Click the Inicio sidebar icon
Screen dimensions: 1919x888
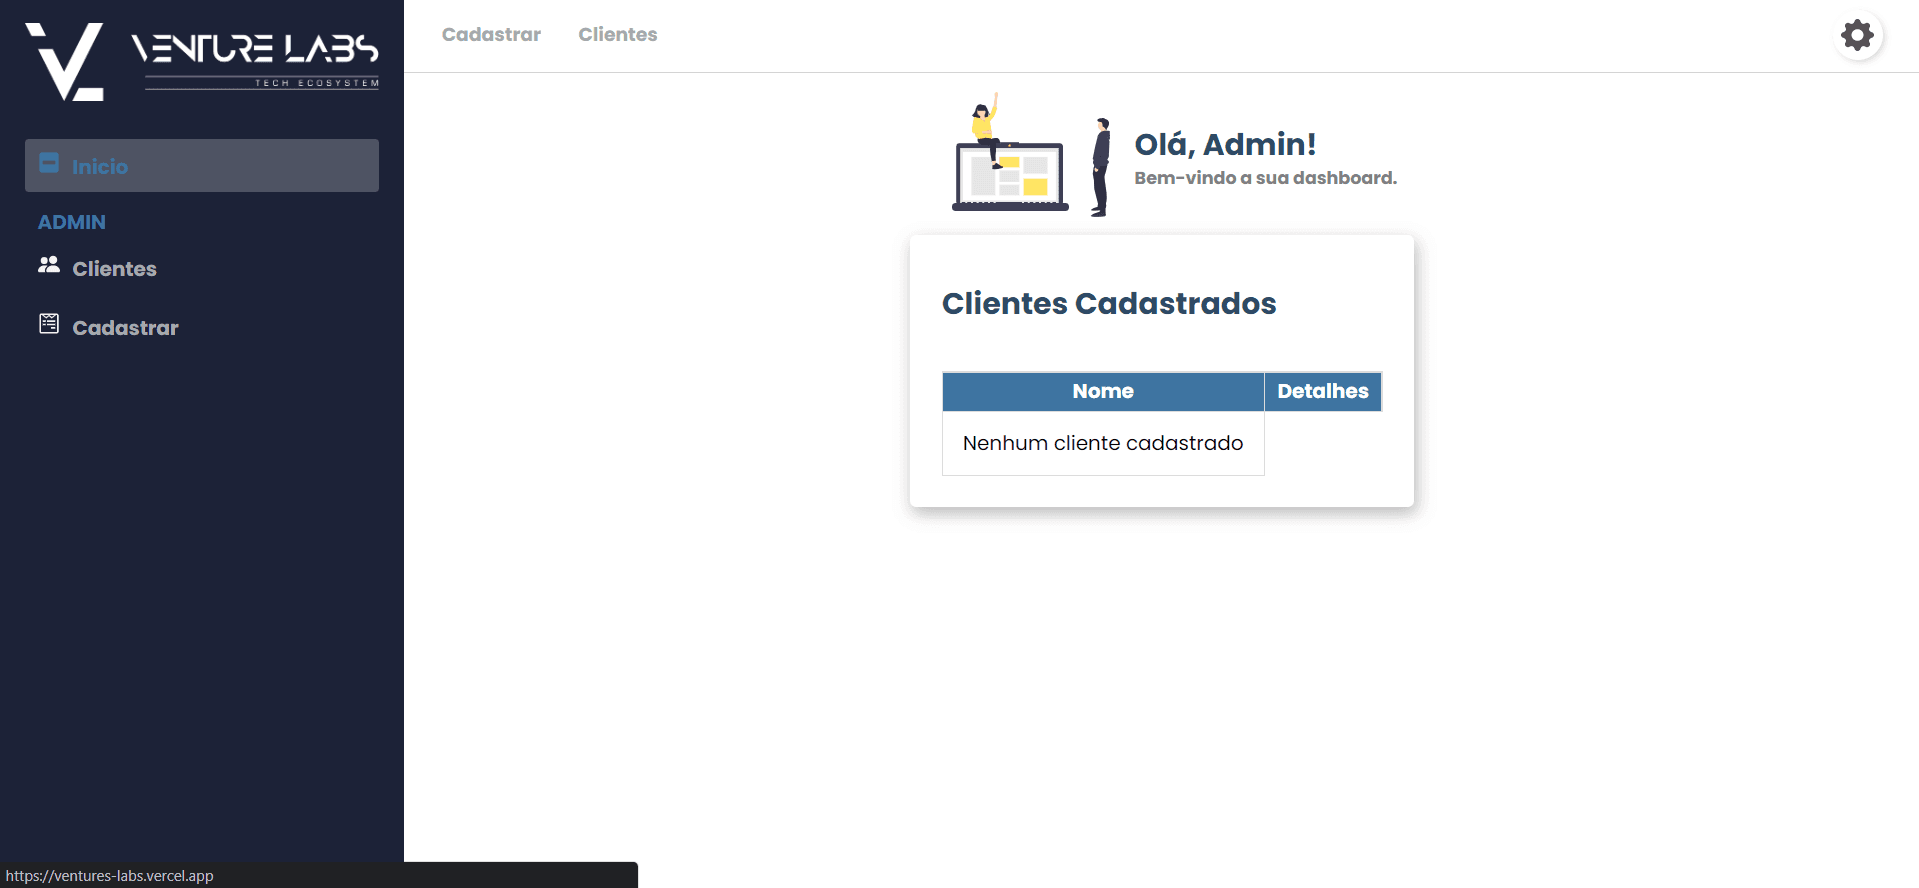[x=49, y=163]
